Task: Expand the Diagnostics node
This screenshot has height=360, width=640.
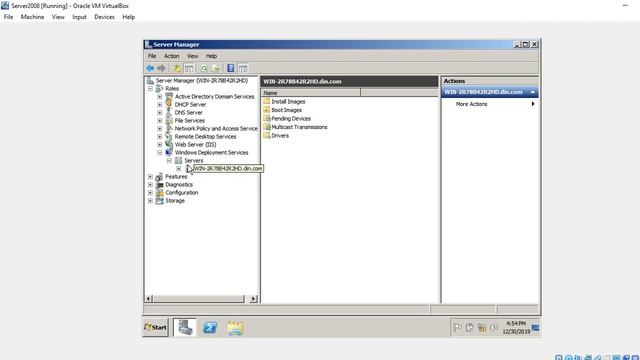Action: (x=150, y=184)
